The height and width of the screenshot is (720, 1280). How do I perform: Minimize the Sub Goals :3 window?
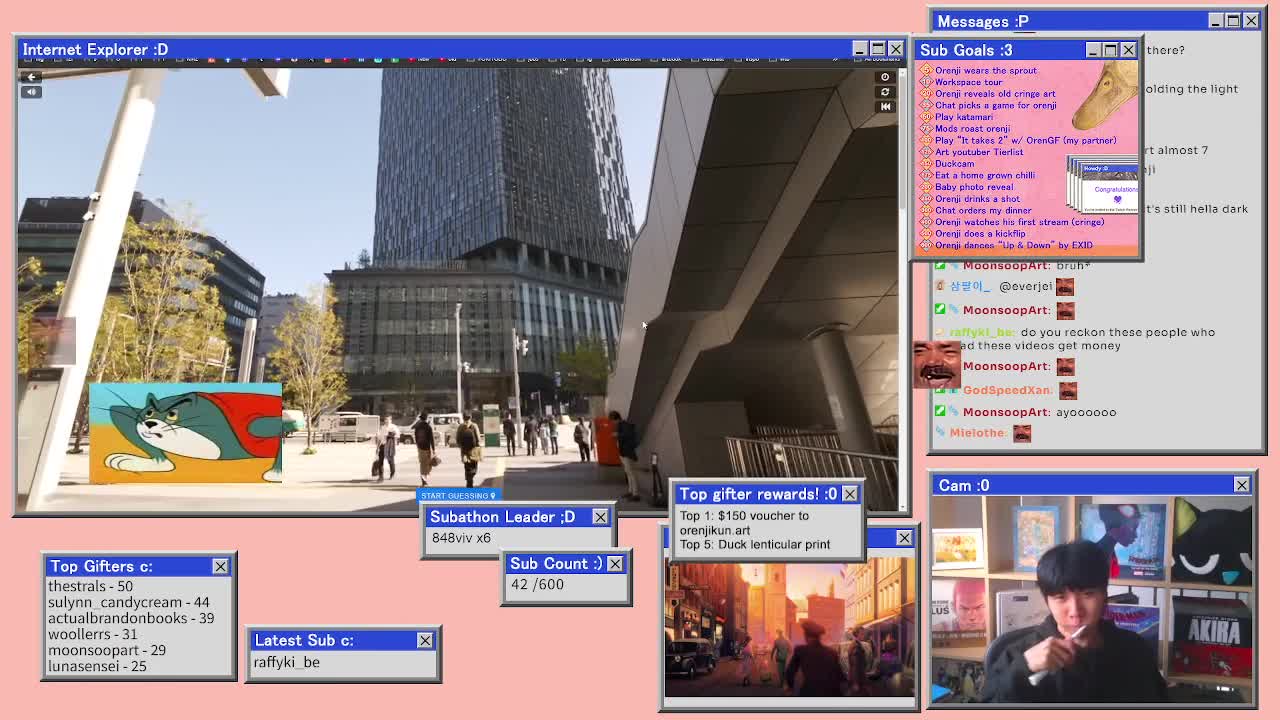pos(1093,50)
